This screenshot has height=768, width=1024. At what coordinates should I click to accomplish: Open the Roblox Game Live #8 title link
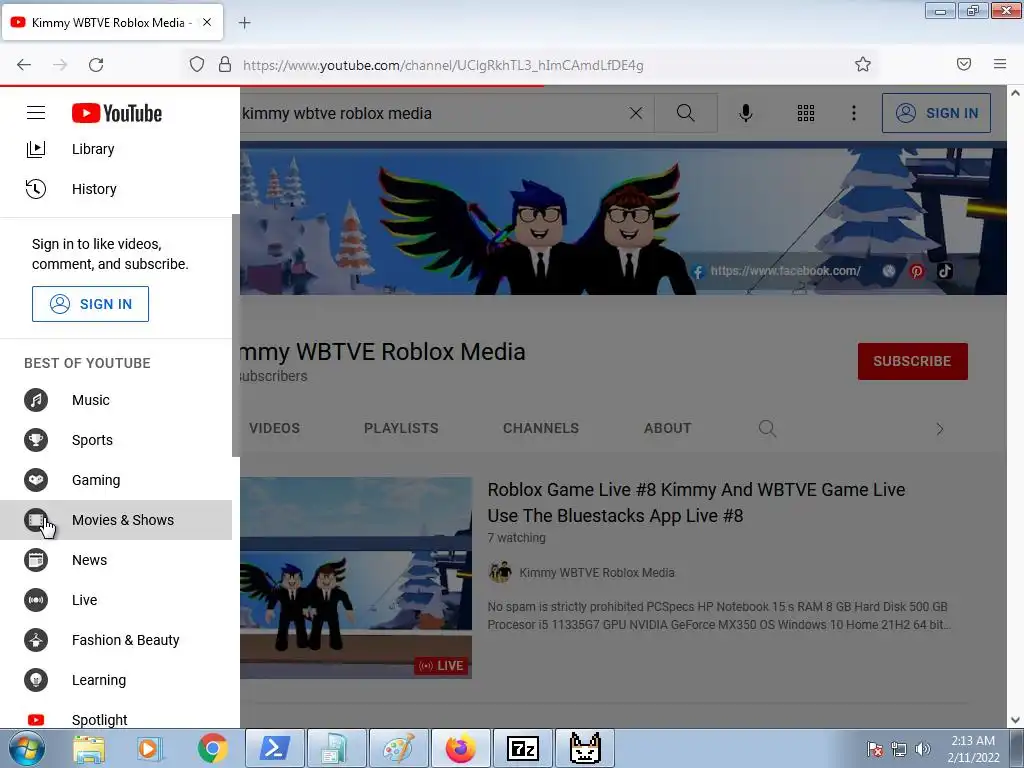pos(696,502)
